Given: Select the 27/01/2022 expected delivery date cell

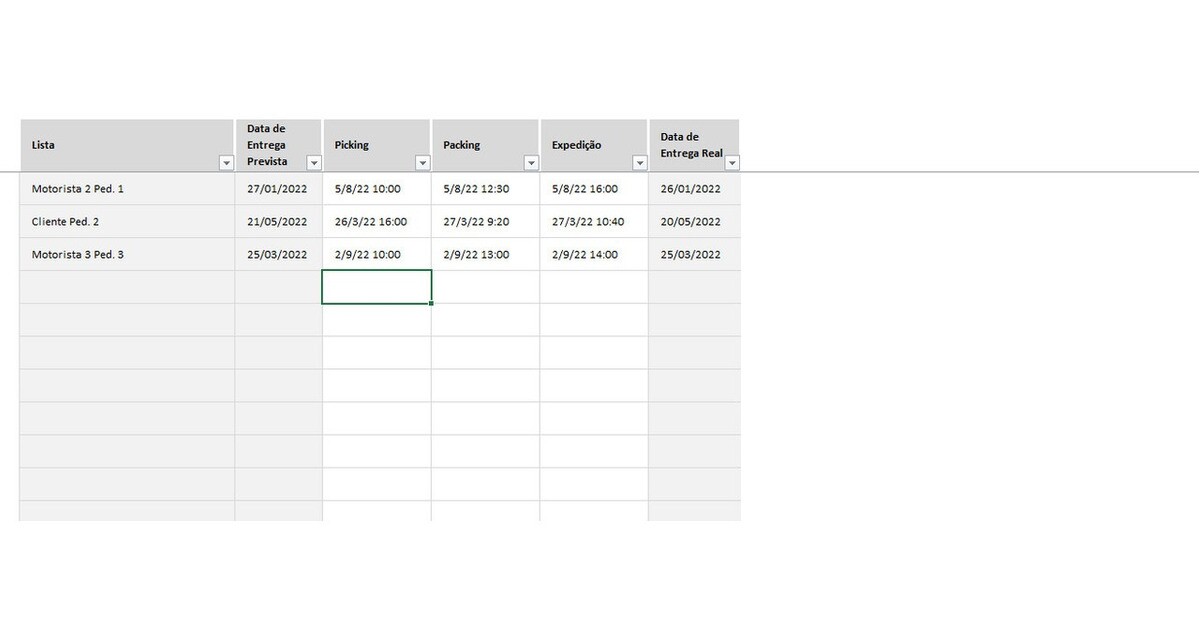Looking at the screenshot, I should (x=277, y=189).
